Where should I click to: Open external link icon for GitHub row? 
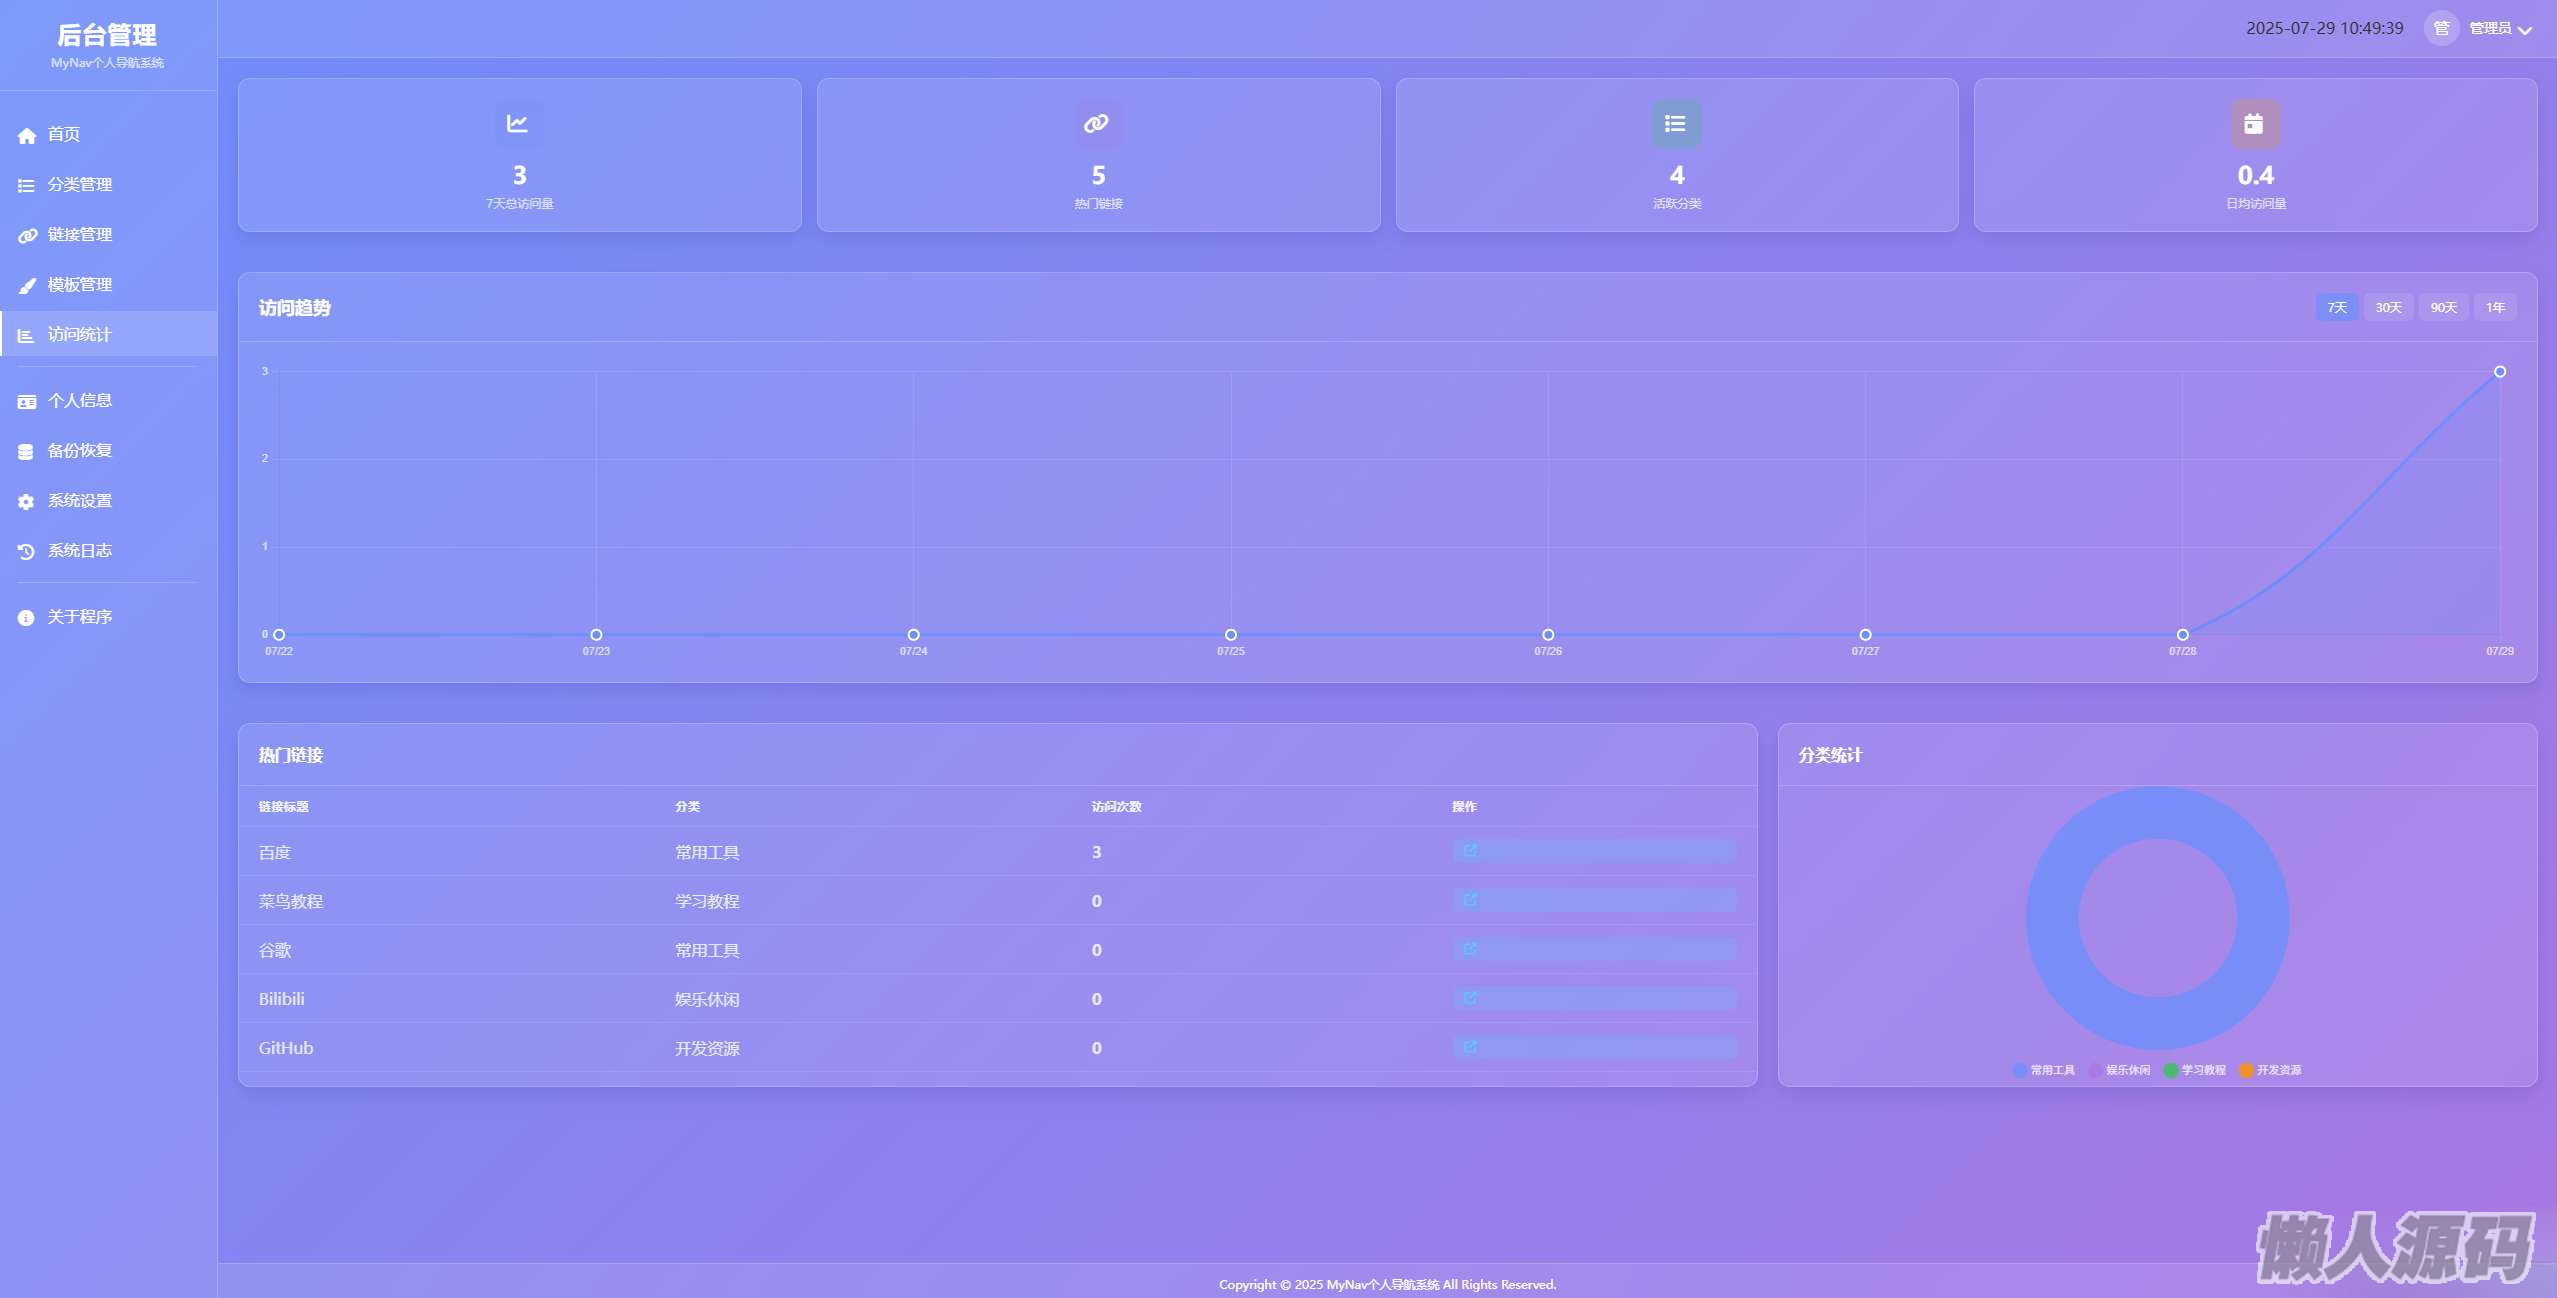pyautogui.click(x=1470, y=1047)
